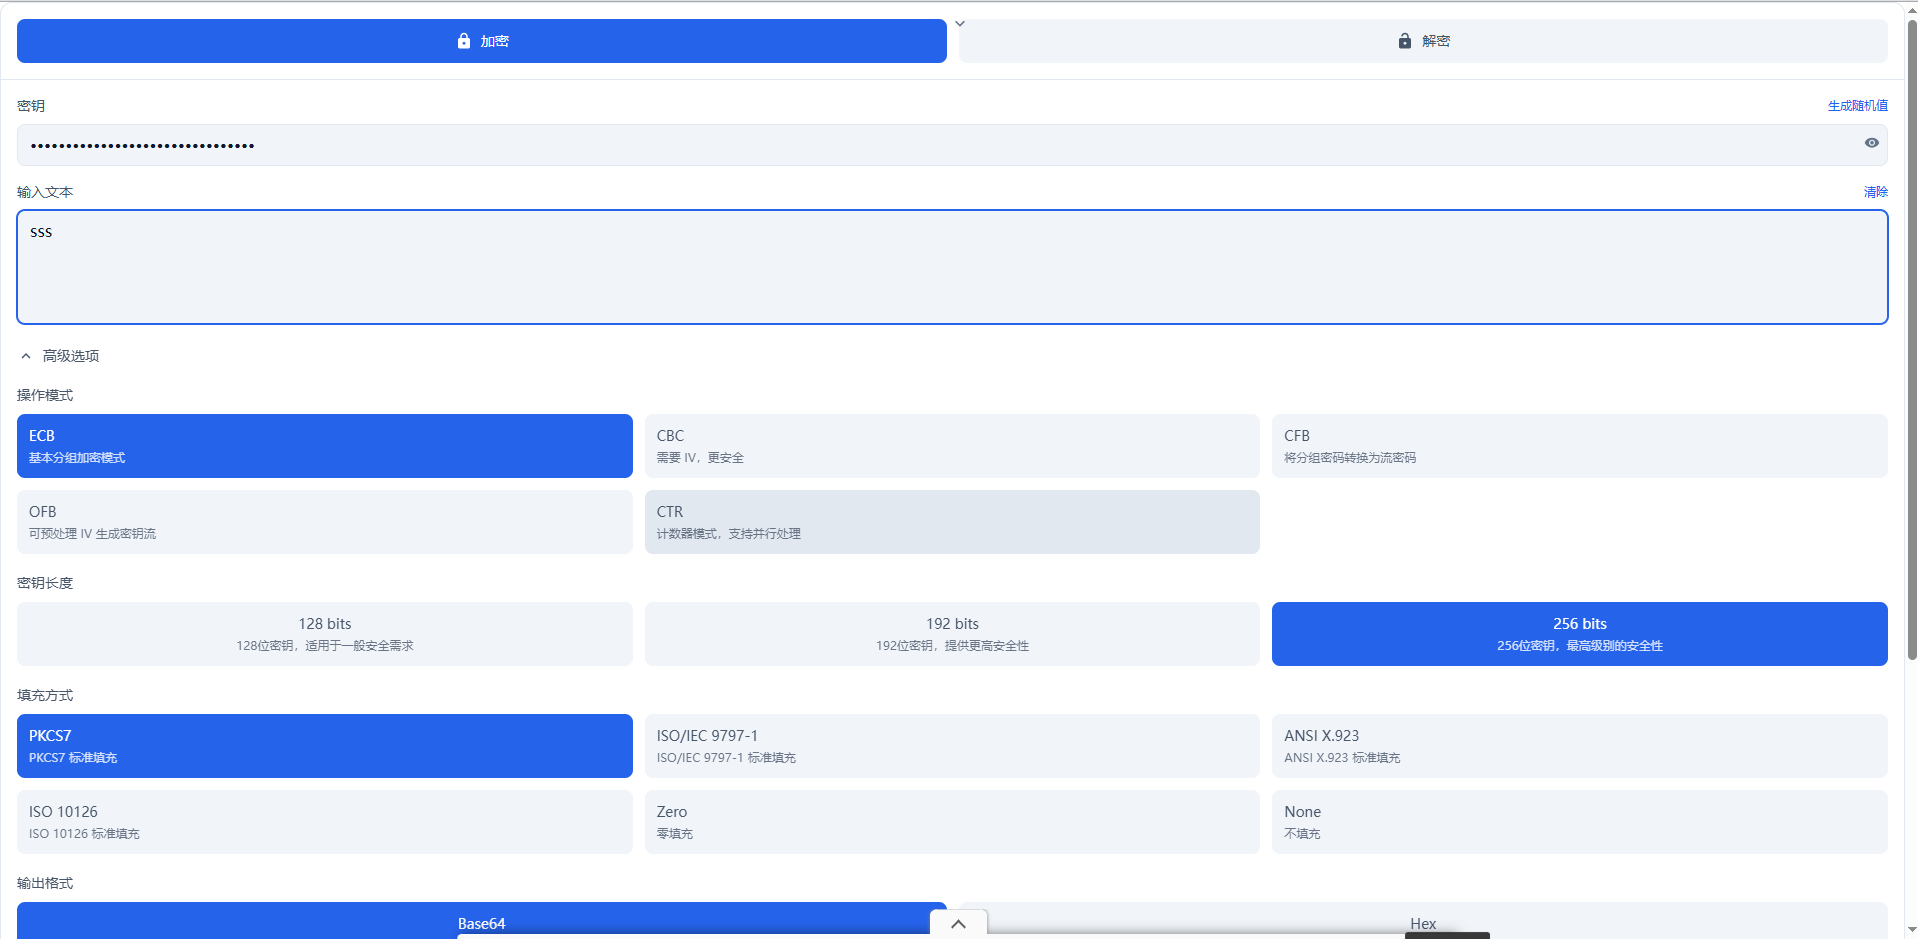Click inside the 密钥 password field
Image resolution: width=1918 pixels, height=939 pixels.
[900, 145]
